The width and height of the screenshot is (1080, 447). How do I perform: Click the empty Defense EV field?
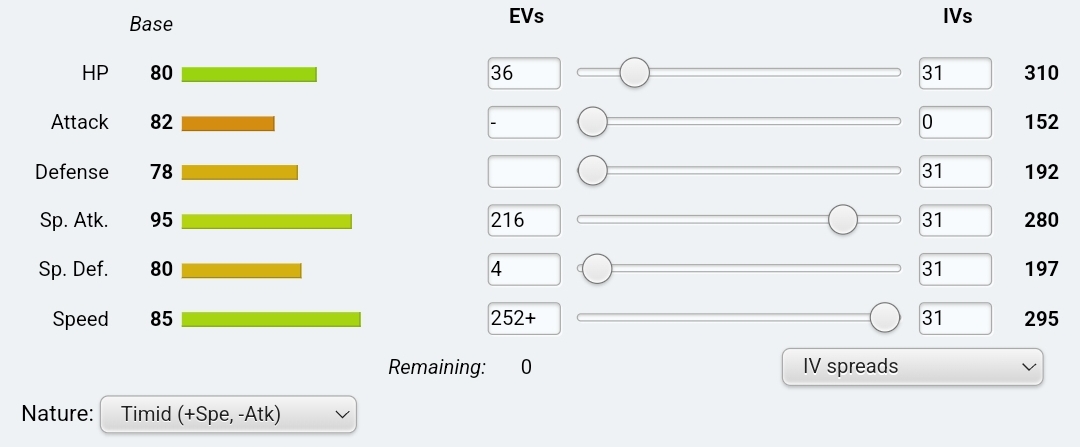tap(524, 171)
